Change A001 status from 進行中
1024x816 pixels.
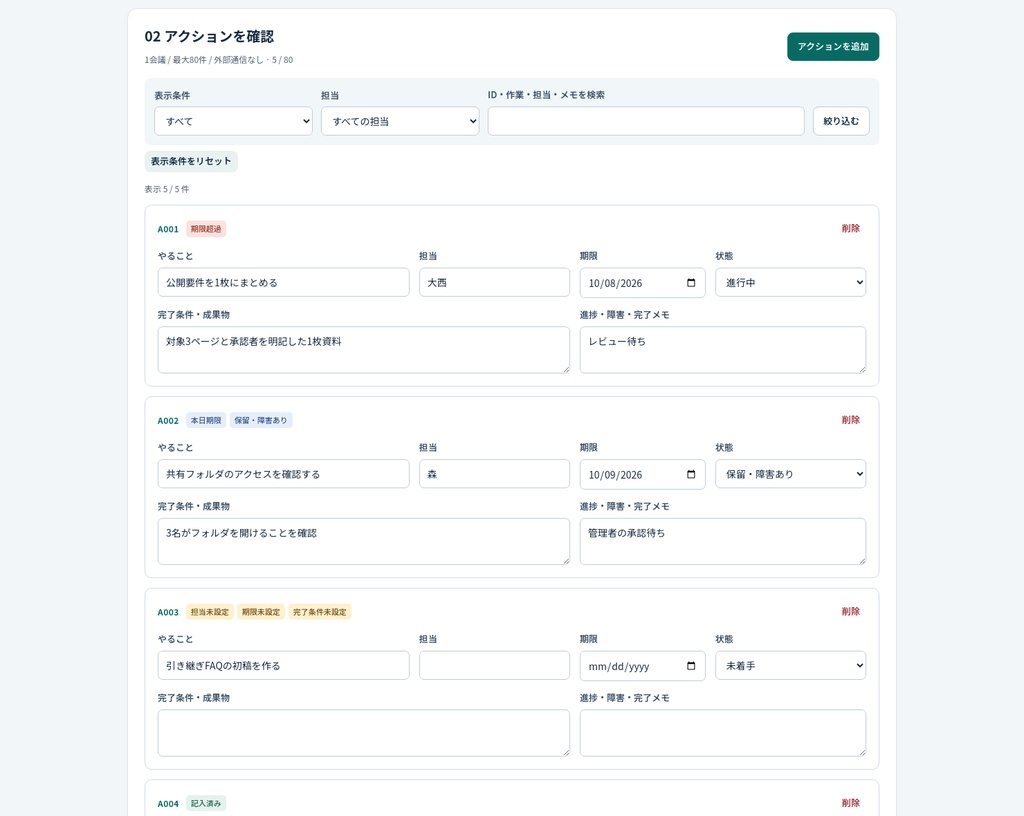(790, 283)
